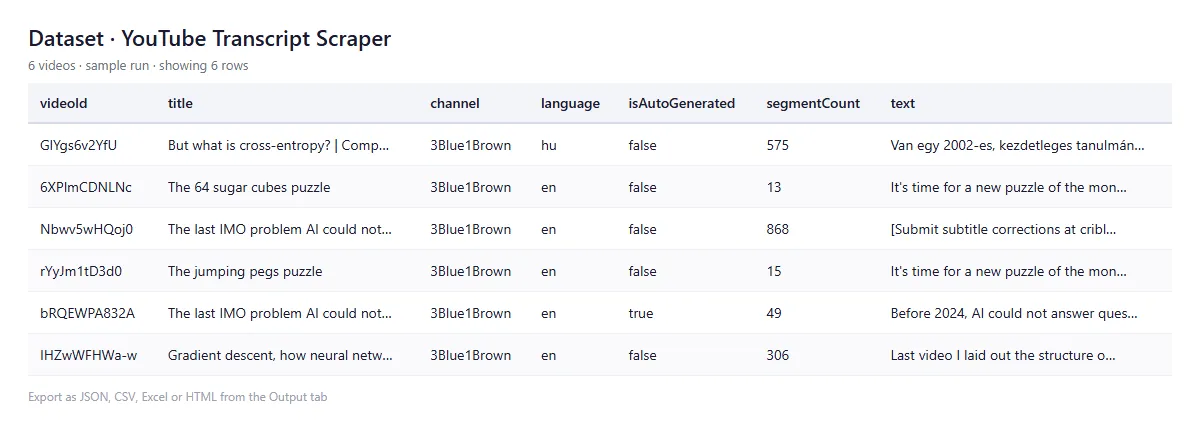
Task: Click segment count 13
Action: point(774,187)
